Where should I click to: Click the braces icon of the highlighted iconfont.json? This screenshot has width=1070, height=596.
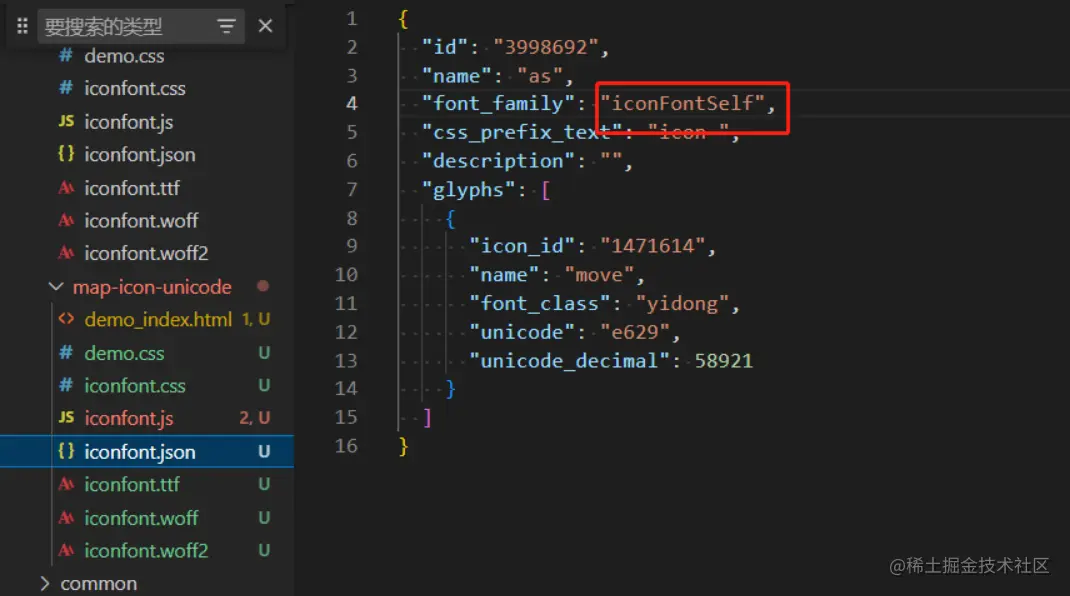pos(66,451)
